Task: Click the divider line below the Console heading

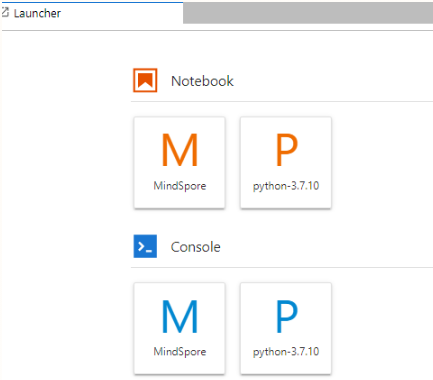Action: [282, 267]
